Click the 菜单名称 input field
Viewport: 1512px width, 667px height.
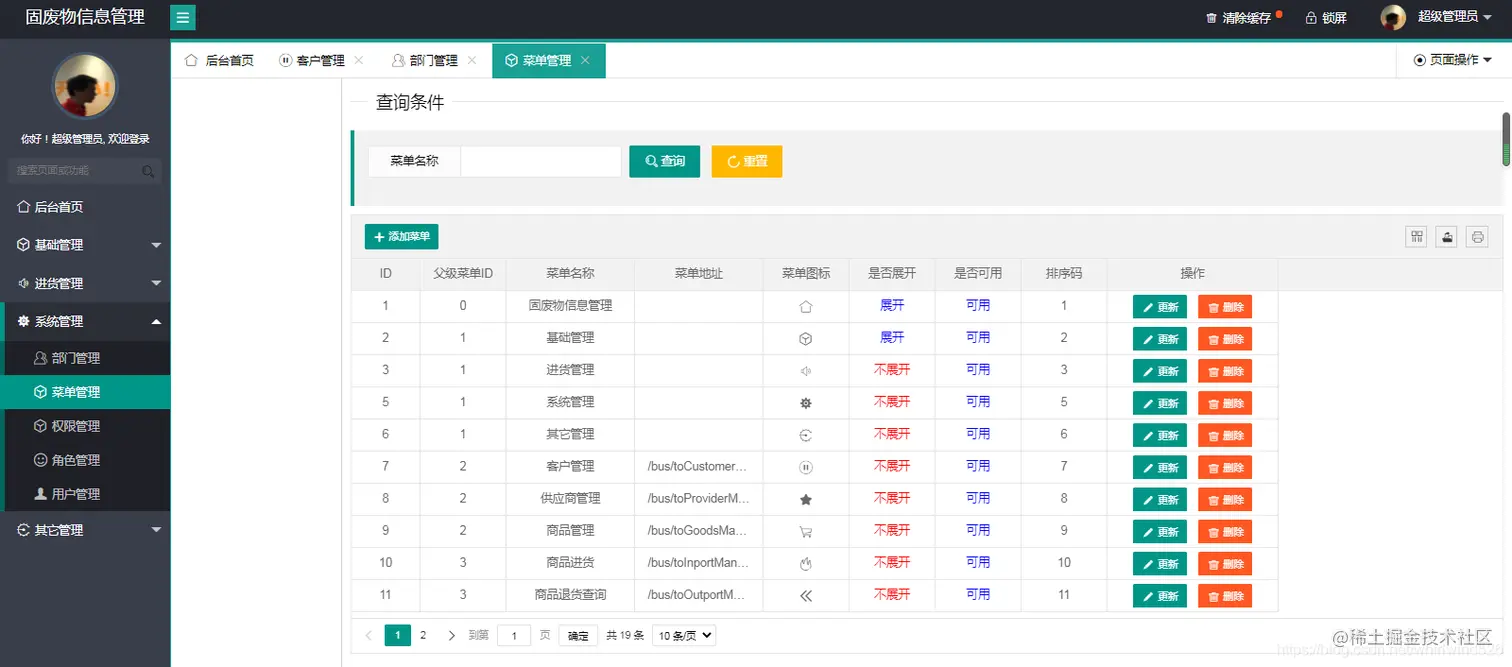[x=541, y=161]
